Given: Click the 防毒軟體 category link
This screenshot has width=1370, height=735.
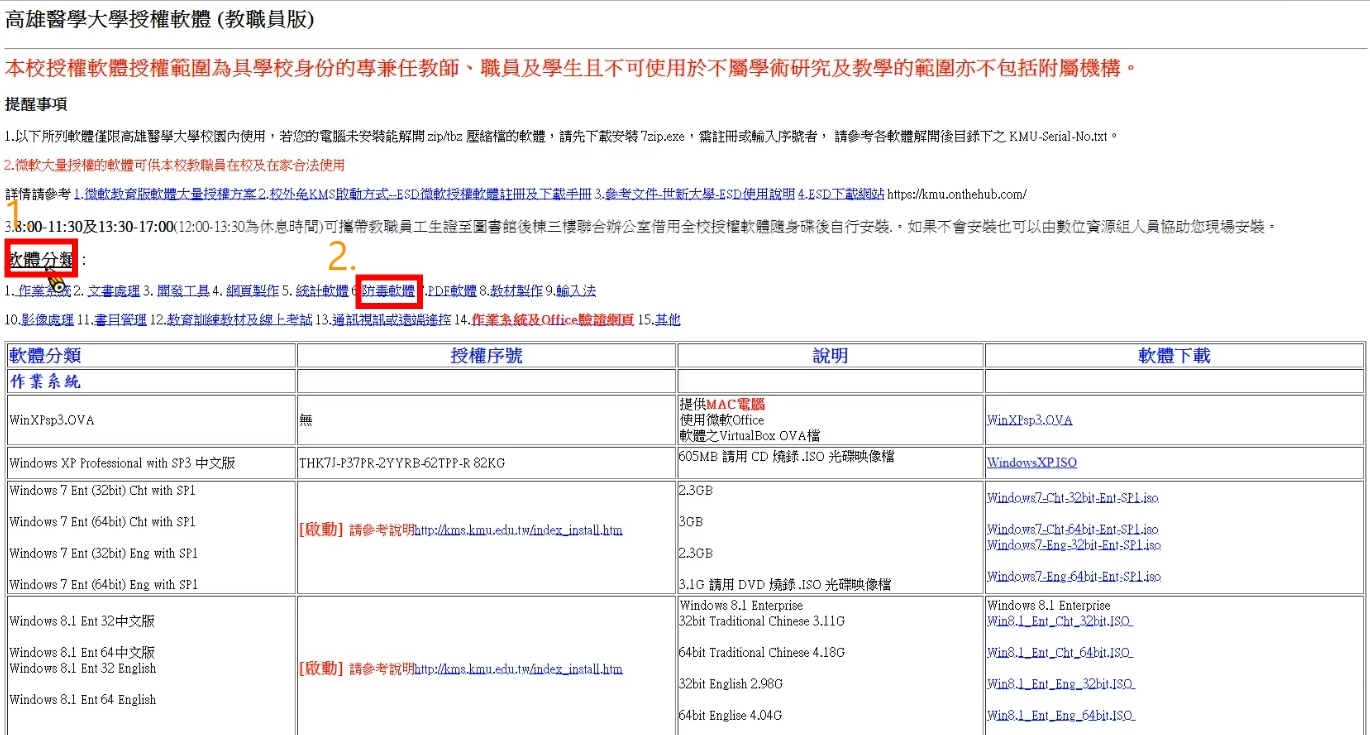Looking at the screenshot, I should pos(389,291).
